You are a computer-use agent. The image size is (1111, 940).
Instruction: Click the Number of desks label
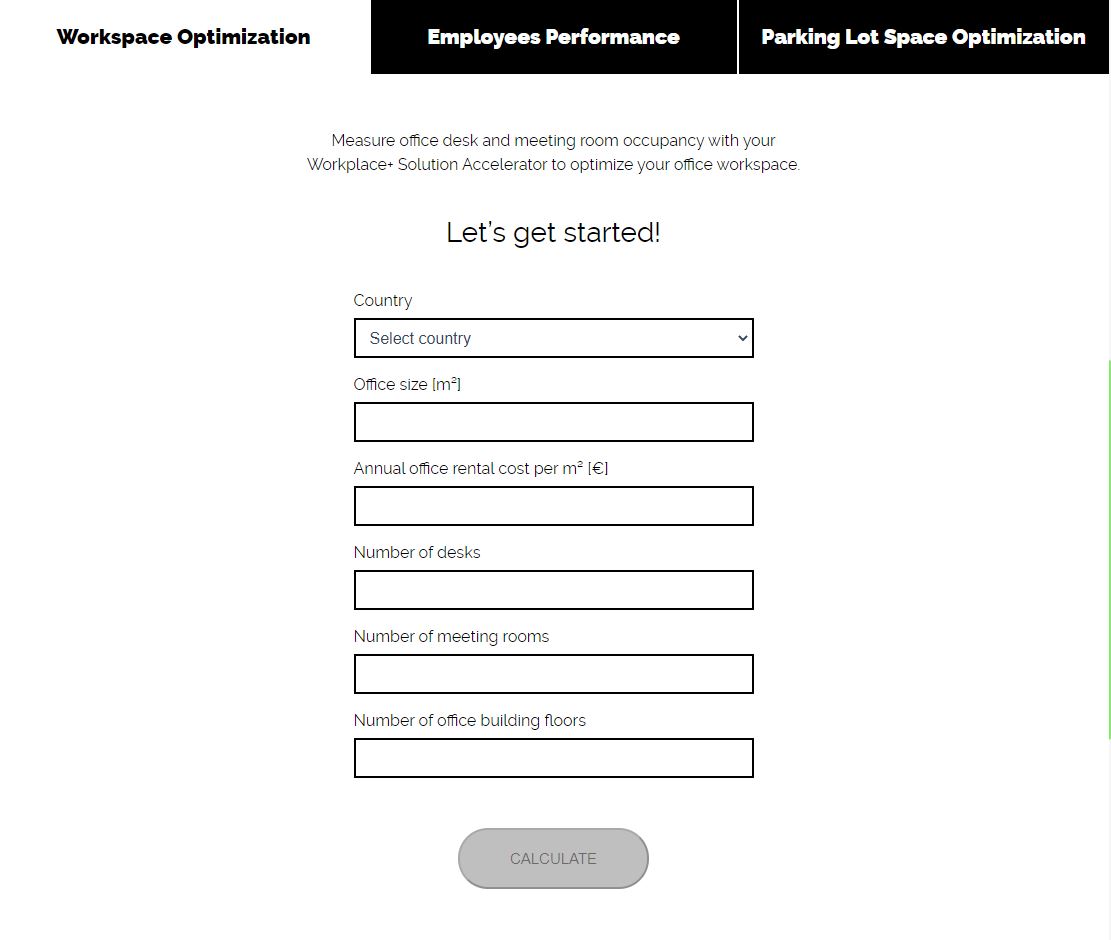[417, 553]
